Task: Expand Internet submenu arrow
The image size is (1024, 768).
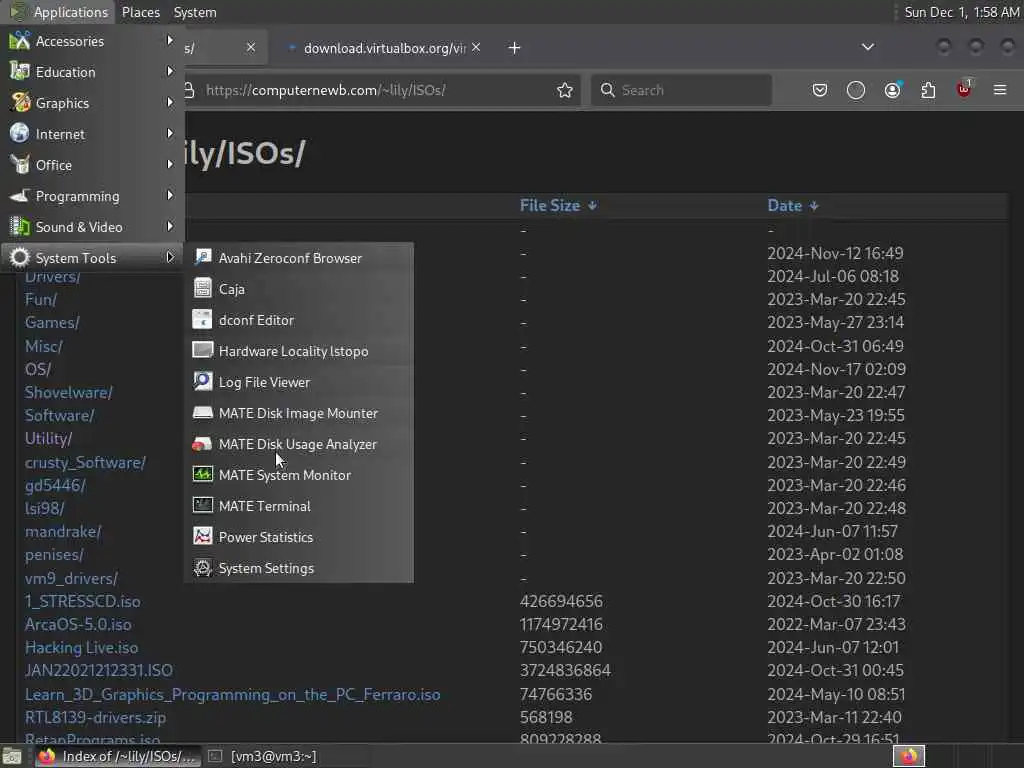Action: (170, 133)
